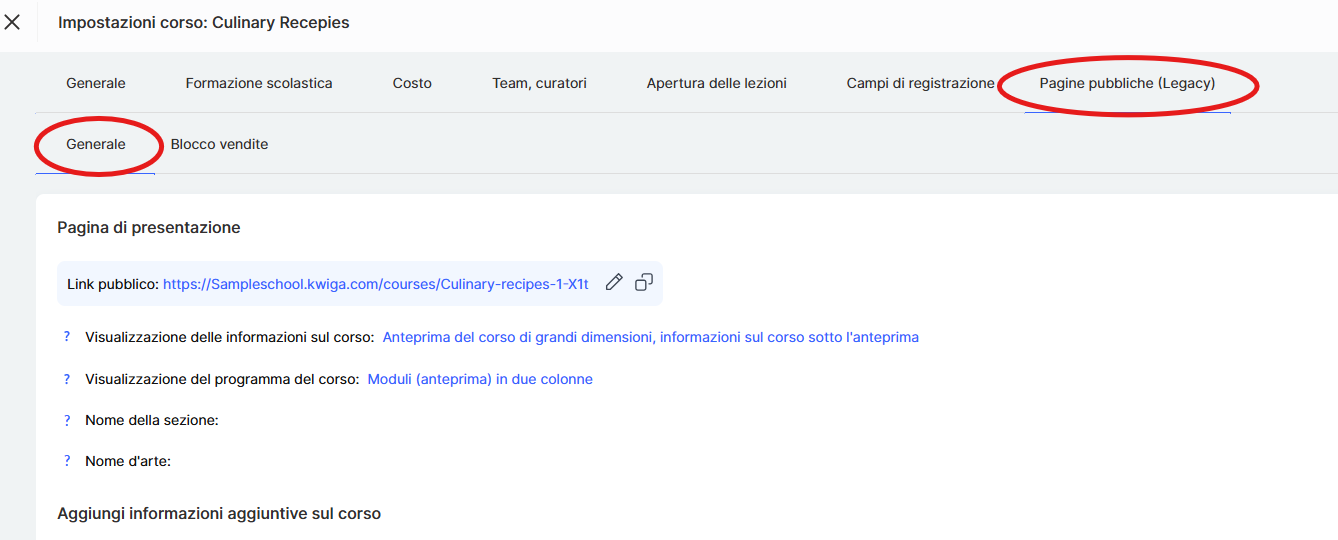Open Campi di registrazione tab
Viewport: 1338px width, 540px height.
point(920,83)
